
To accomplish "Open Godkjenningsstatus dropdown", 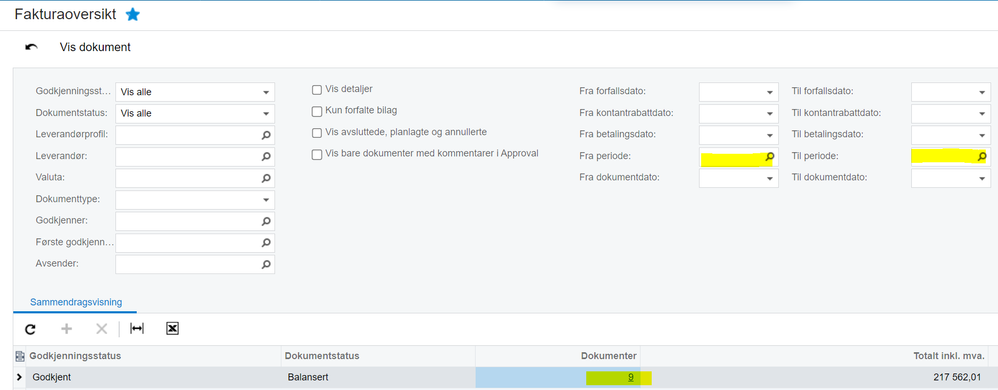I will (265, 92).
